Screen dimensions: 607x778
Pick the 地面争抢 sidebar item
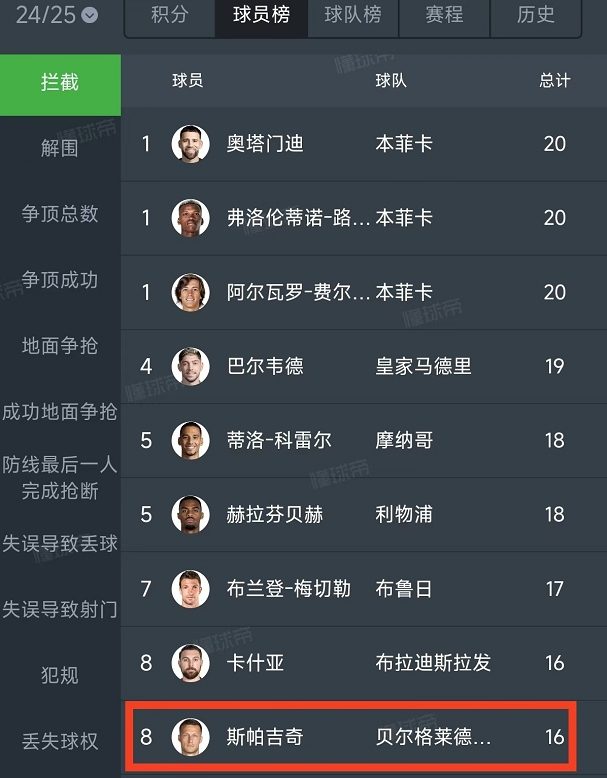[60, 345]
